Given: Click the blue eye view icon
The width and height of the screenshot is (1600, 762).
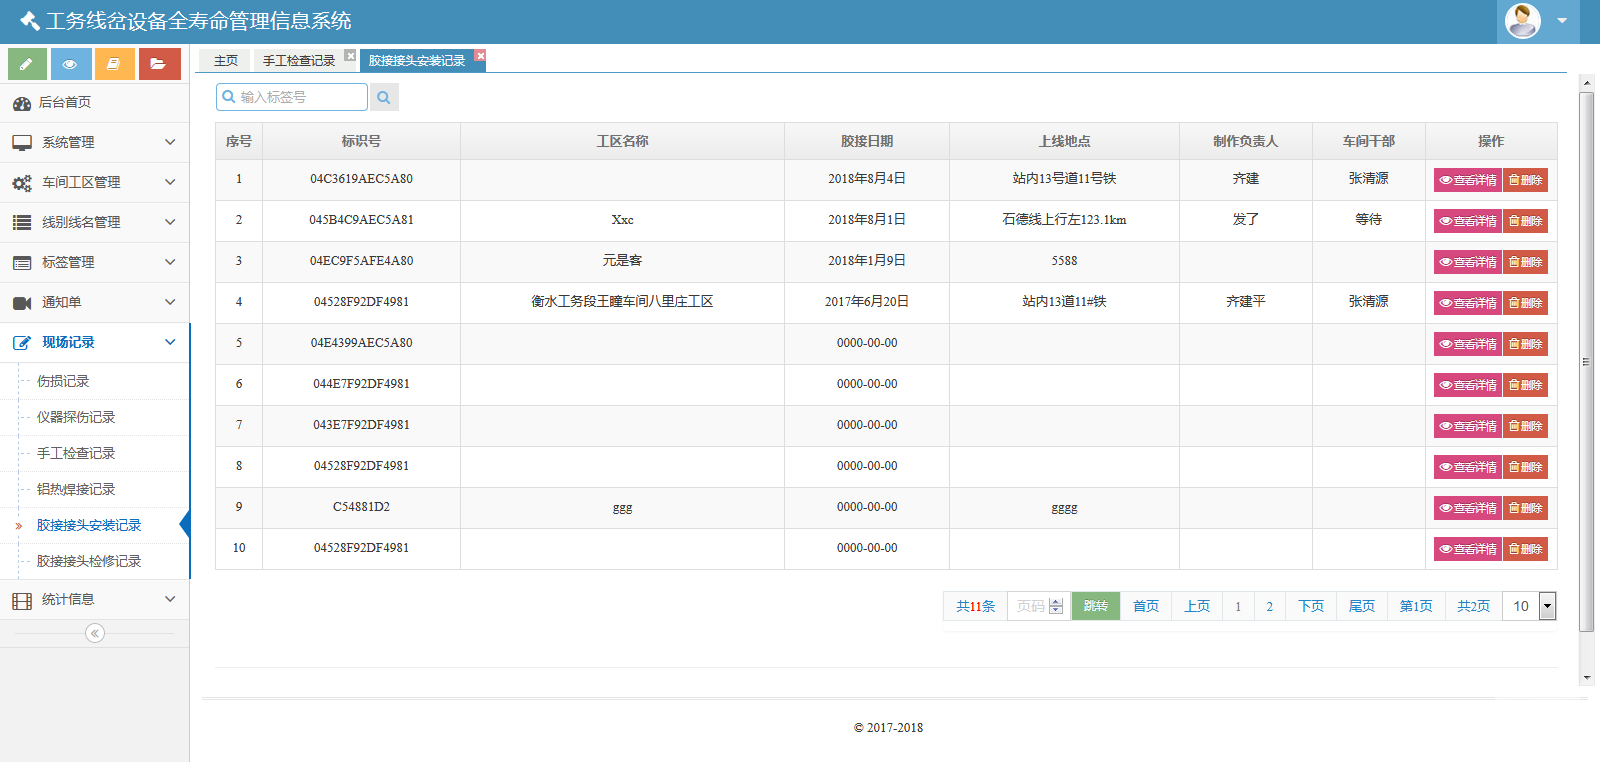Looking at the screenshot, I should [x=71, y=64].
